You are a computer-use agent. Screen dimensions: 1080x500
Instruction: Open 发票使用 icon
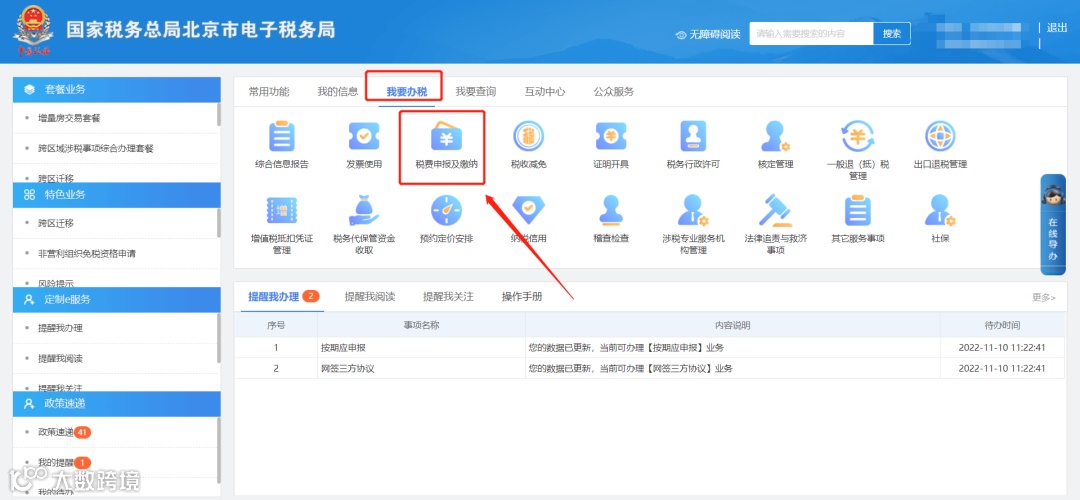point(364,136)
